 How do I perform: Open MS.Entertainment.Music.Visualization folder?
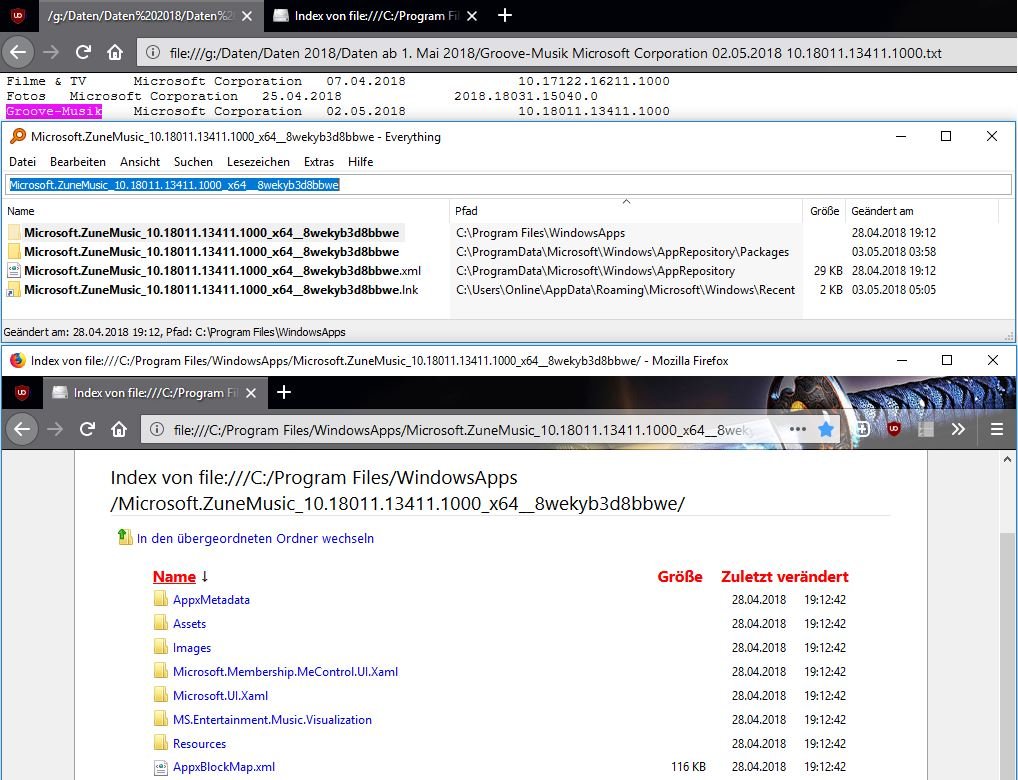tap(272, 720)
